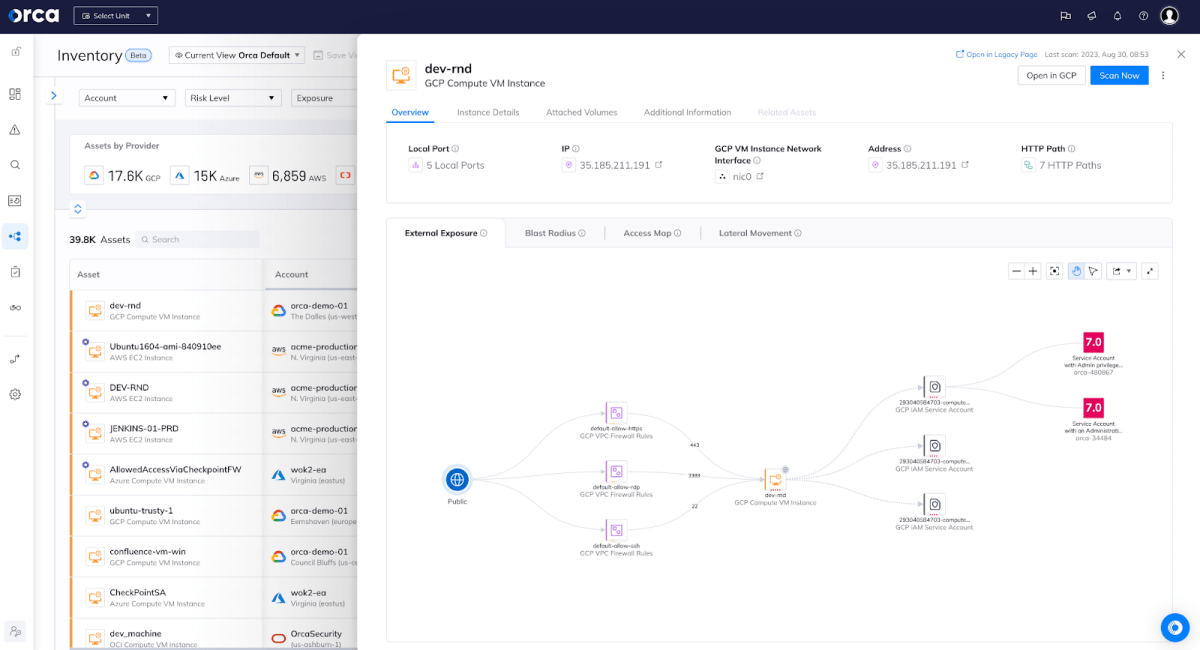Open the 5 Local Ports link
This screenshot has height=650, width=1200.
pyautogui.click(x=455, y=165)
